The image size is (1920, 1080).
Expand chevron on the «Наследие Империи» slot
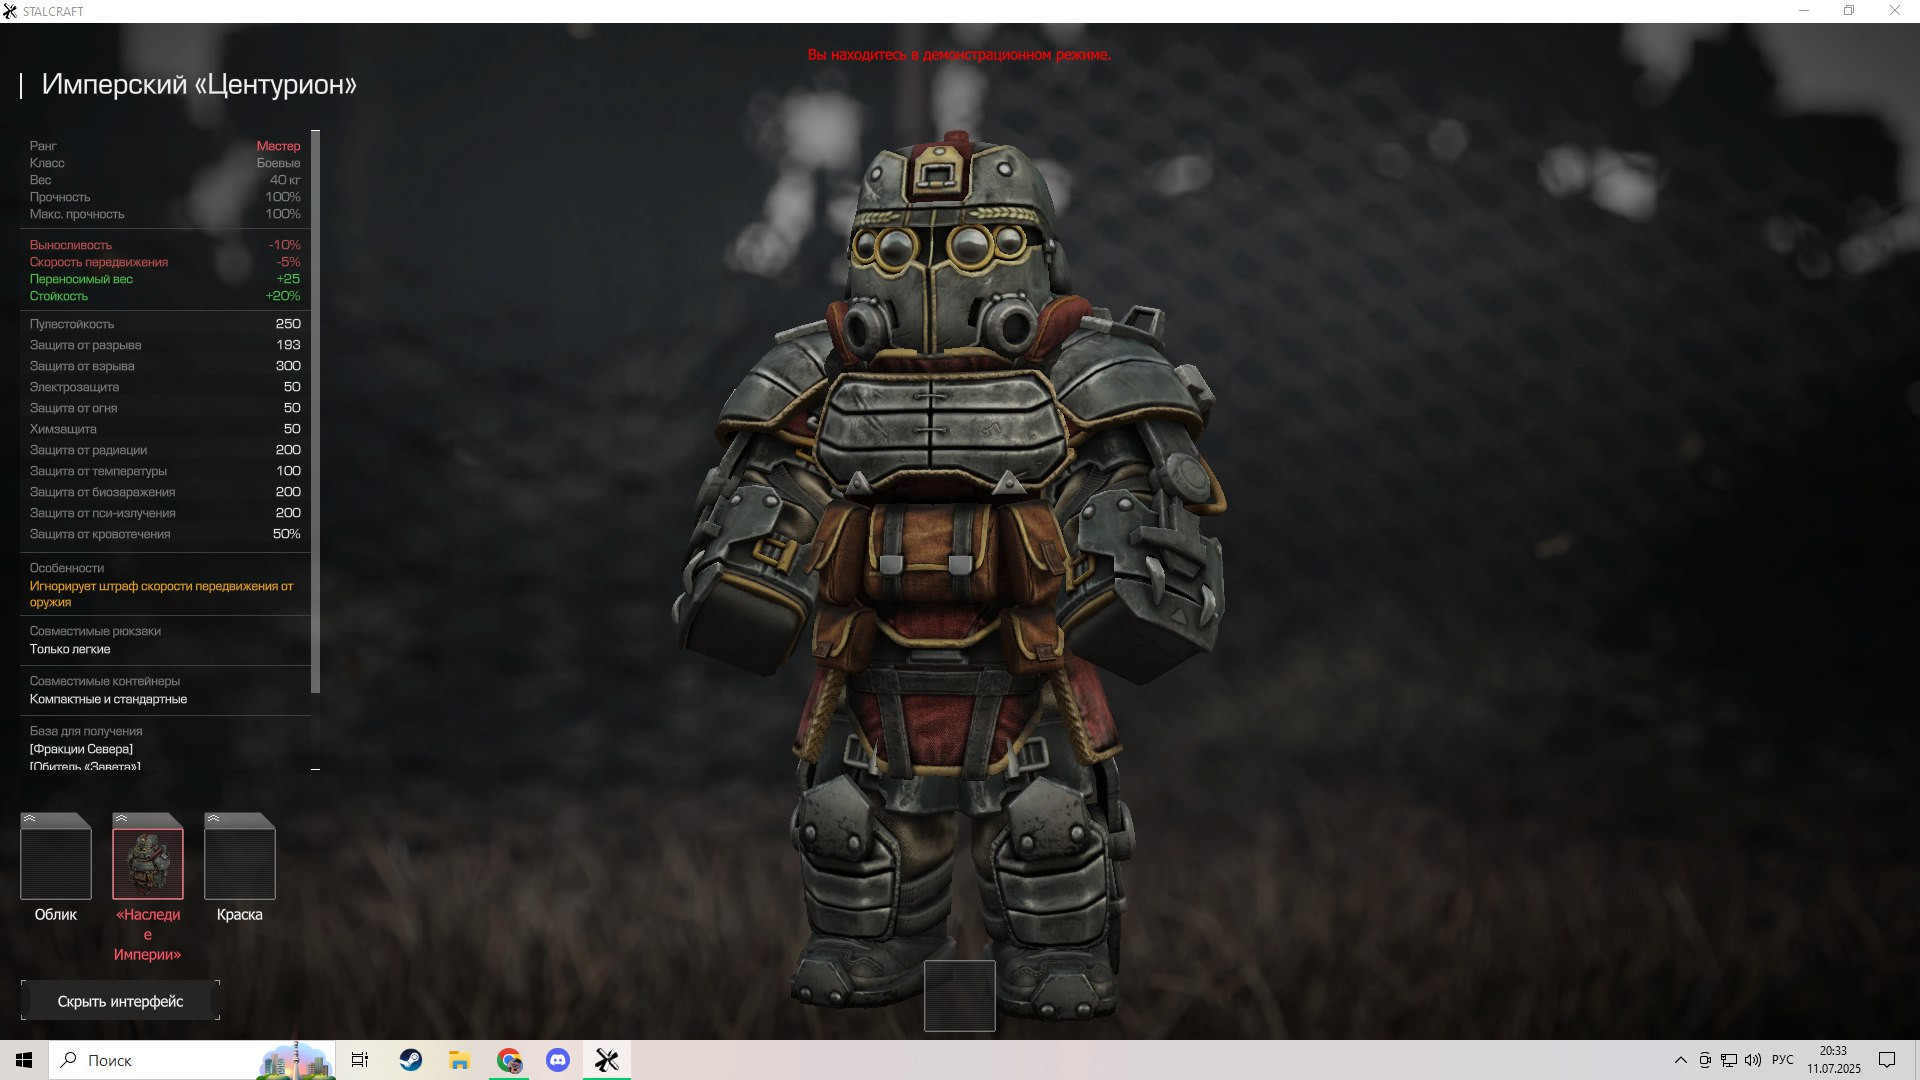pos(122,818)
